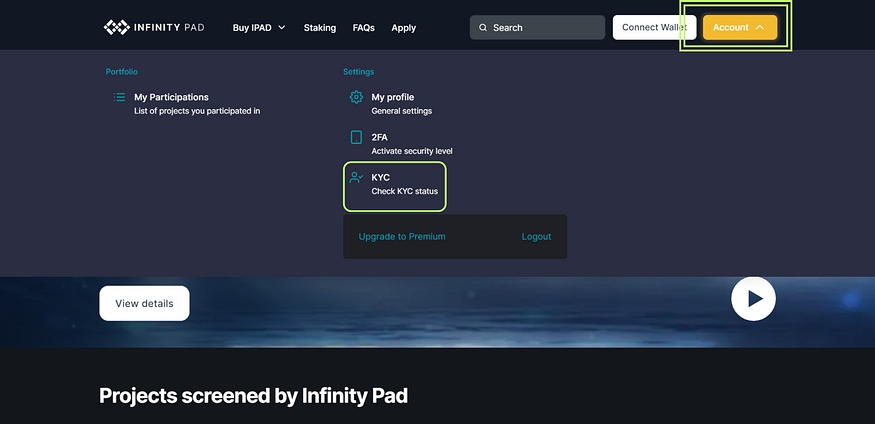Viewport: 875px width, 424px height.
Task: Click the My profile gear icon
Action: coord(356,97)
